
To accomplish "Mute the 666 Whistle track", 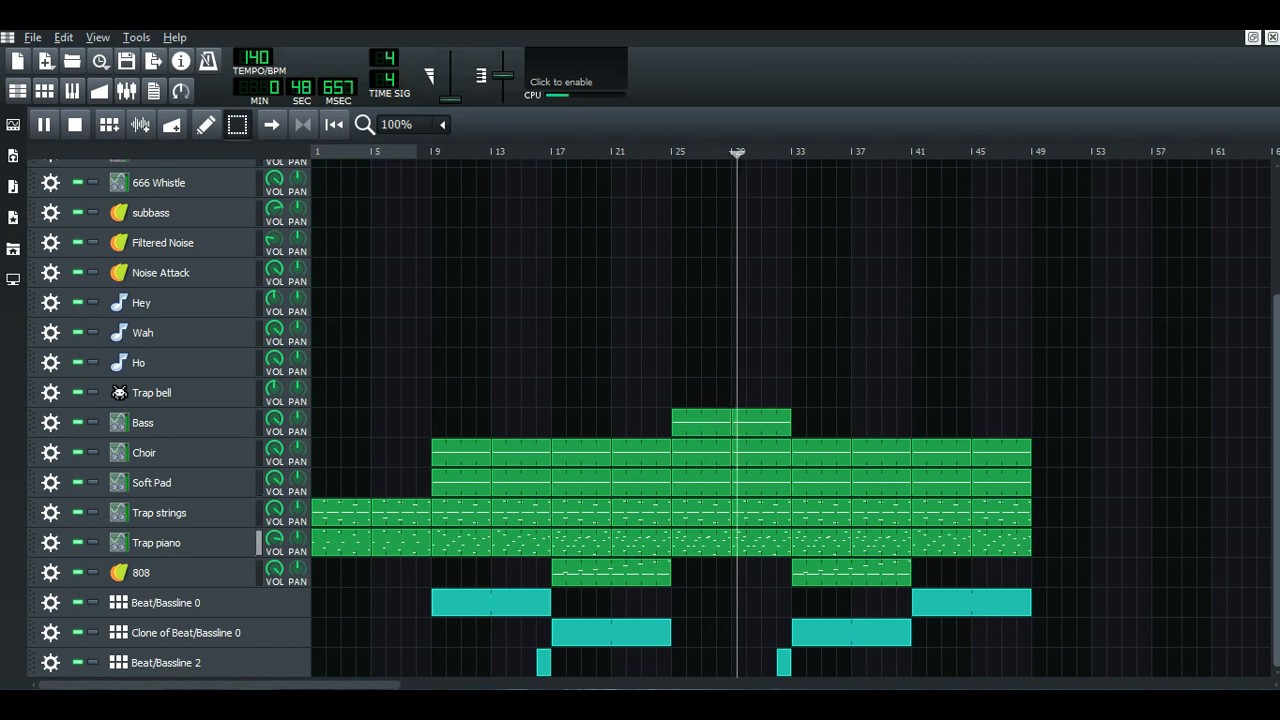I will click(78, 182).
